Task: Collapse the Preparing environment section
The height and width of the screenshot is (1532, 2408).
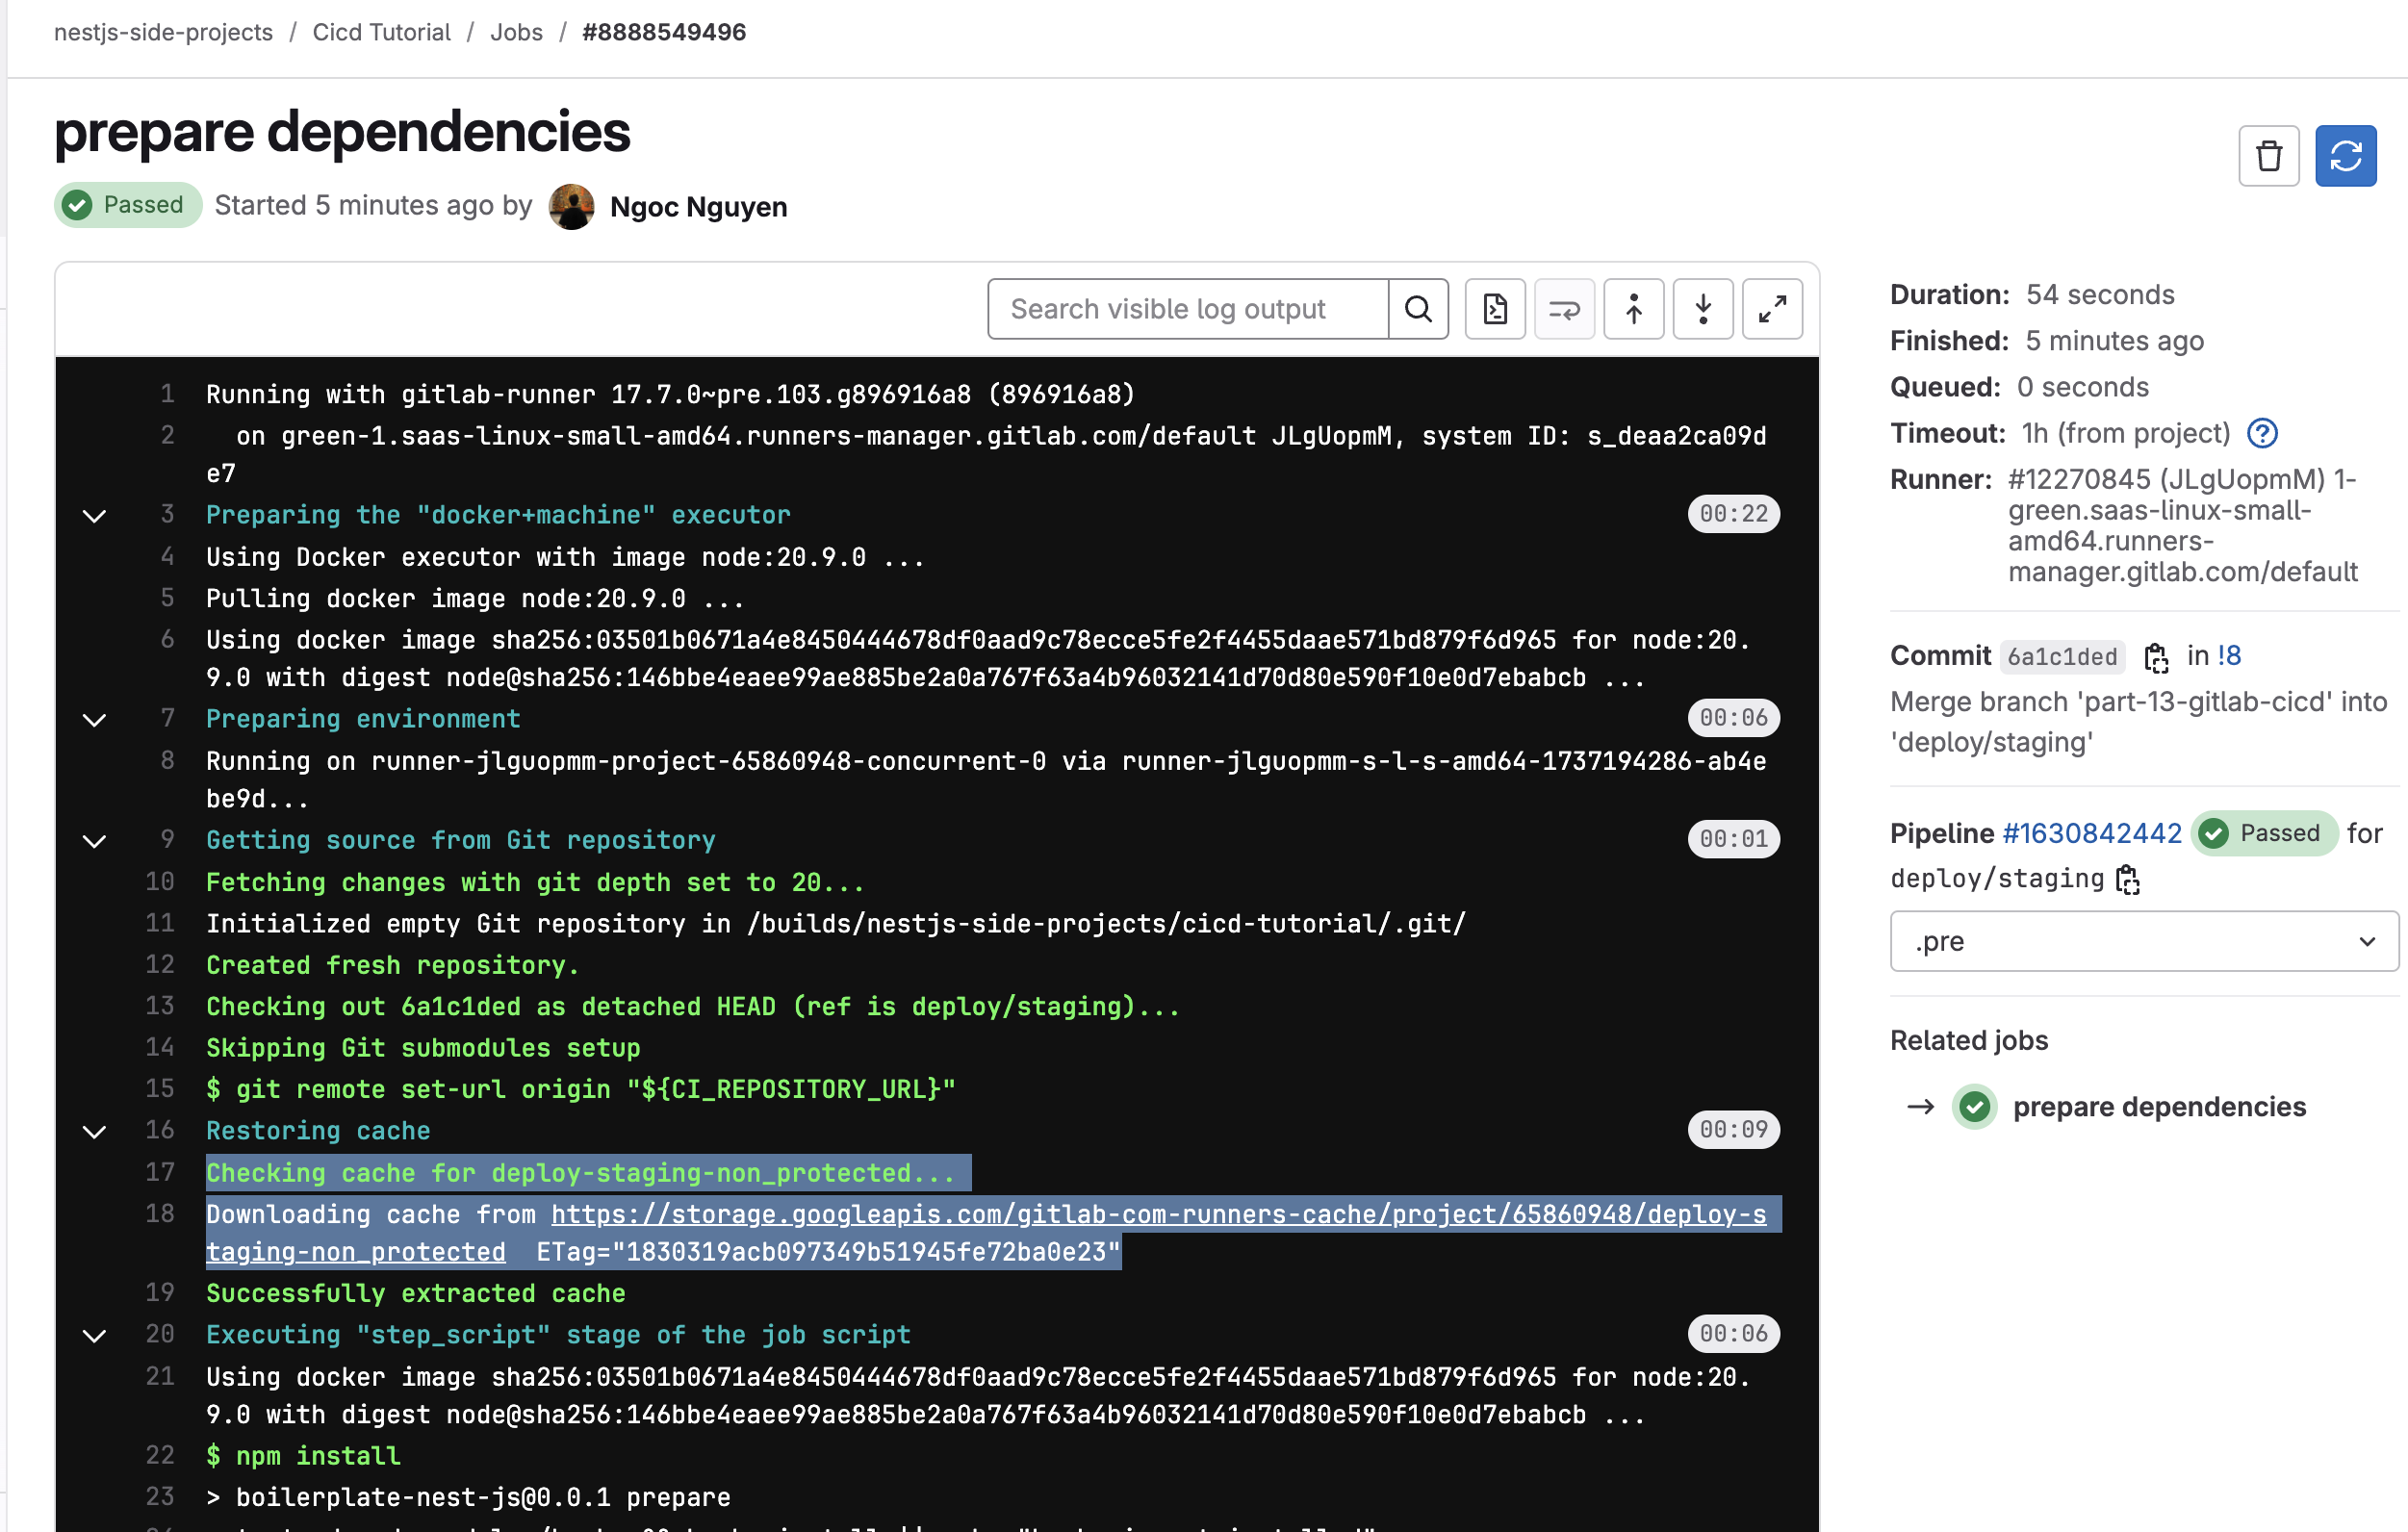Action: [x=93, y=719]
